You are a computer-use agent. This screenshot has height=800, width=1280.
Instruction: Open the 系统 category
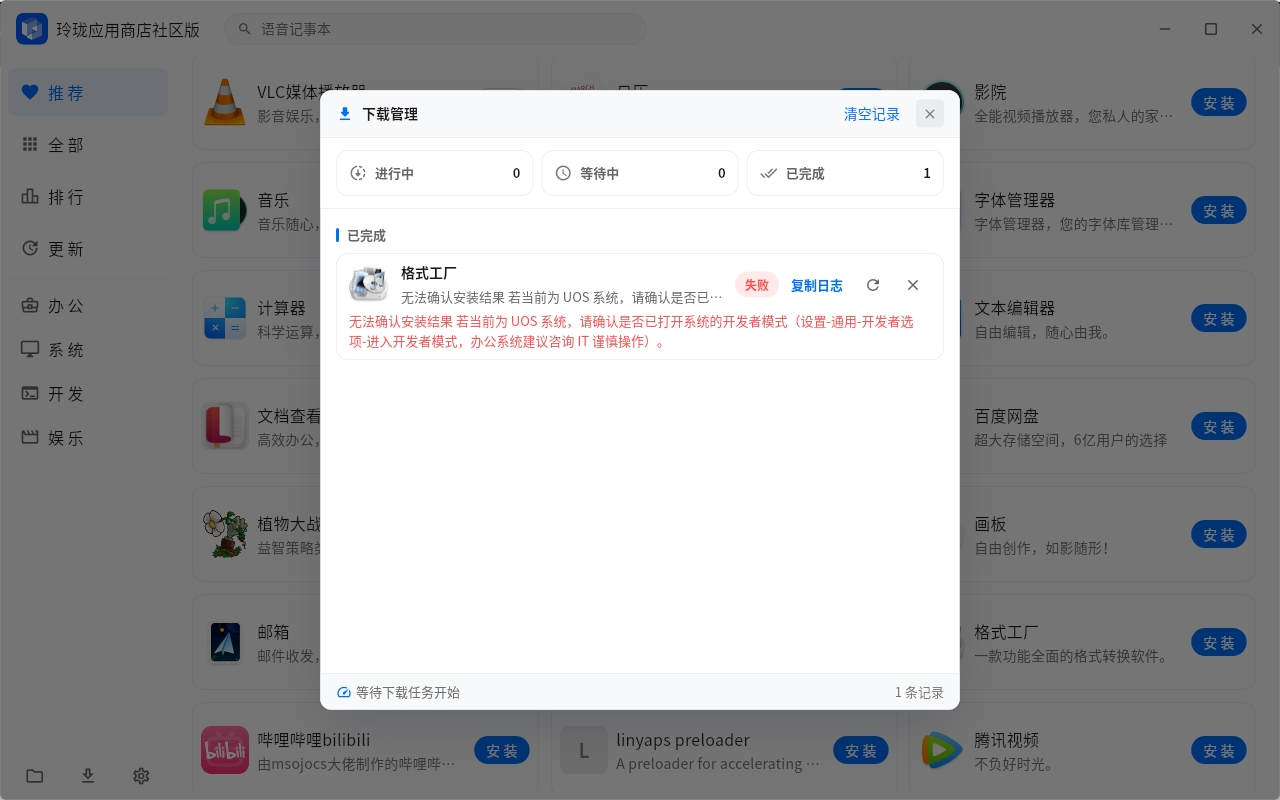click(88, 350)
